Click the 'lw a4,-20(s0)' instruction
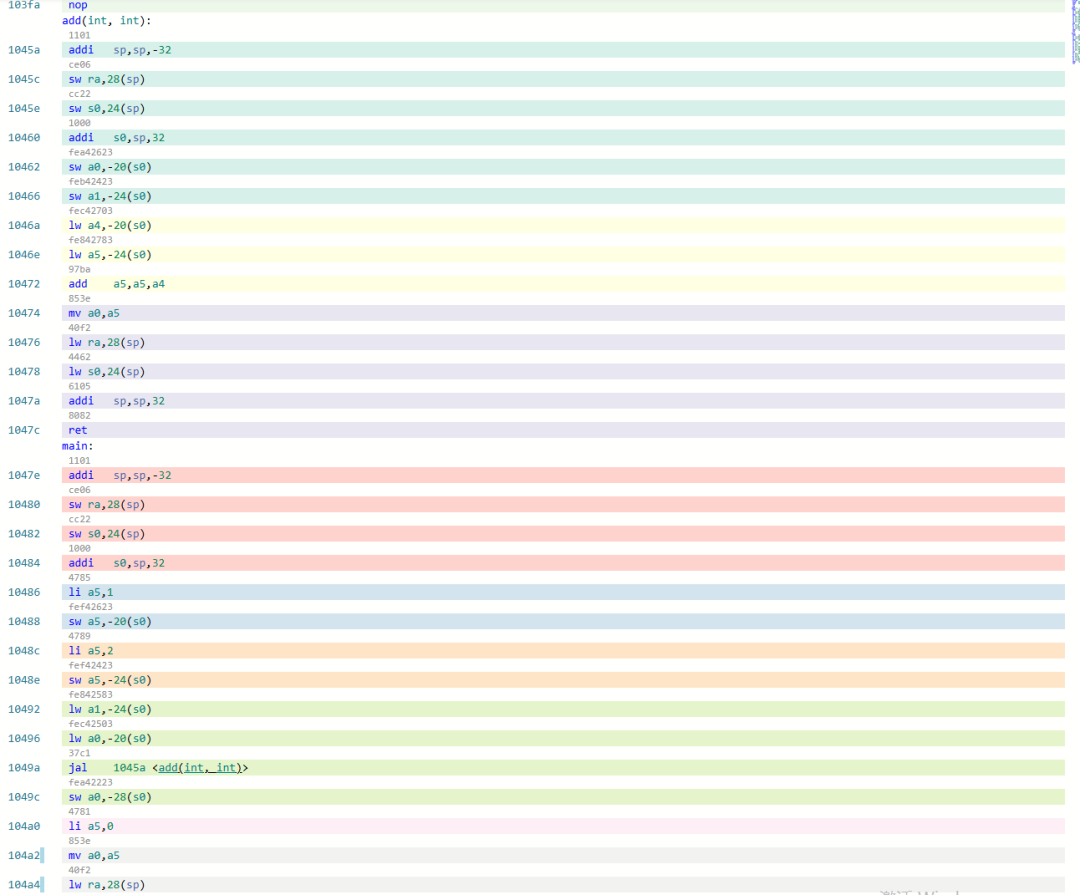This screenshot has width=1080, height=895. click(110, 225)
